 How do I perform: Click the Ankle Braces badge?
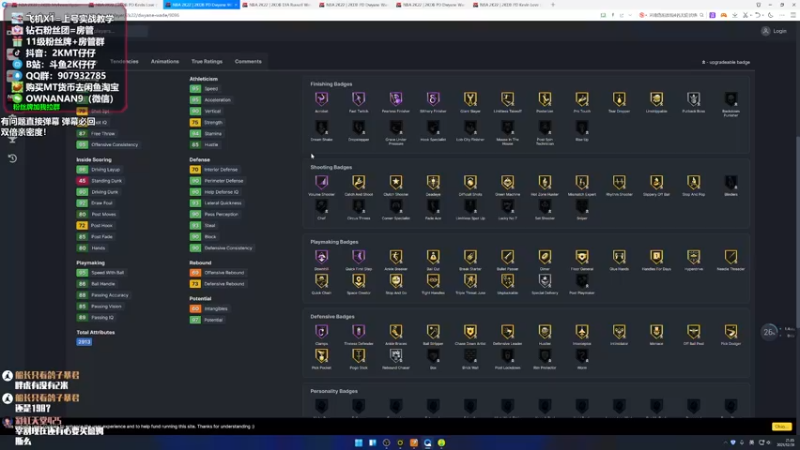[396, 331]
